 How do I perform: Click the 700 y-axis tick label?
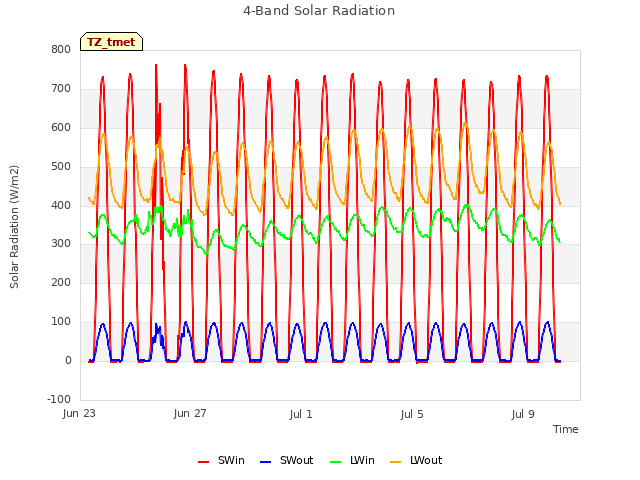[61, 88]
